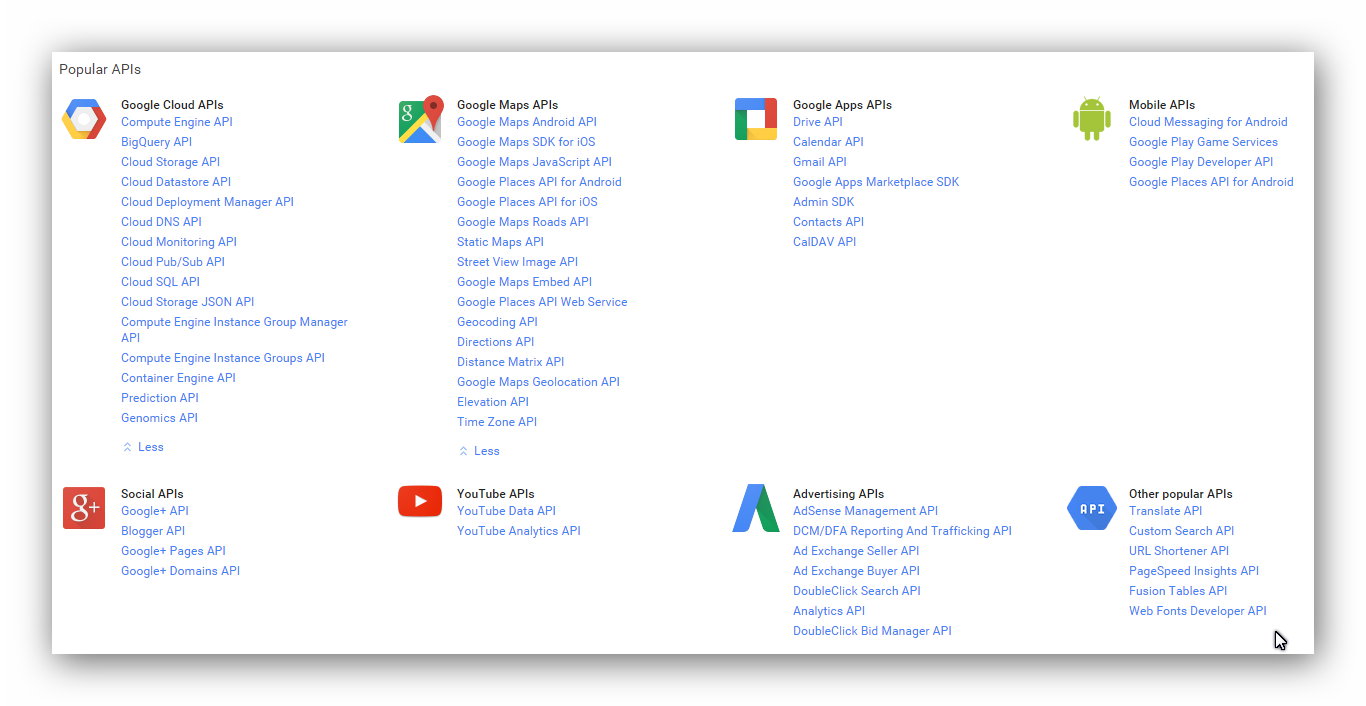This screenshot has height=706, width=1366.
Task: Open YouTube Analytics API
Action: pos(519,531)
